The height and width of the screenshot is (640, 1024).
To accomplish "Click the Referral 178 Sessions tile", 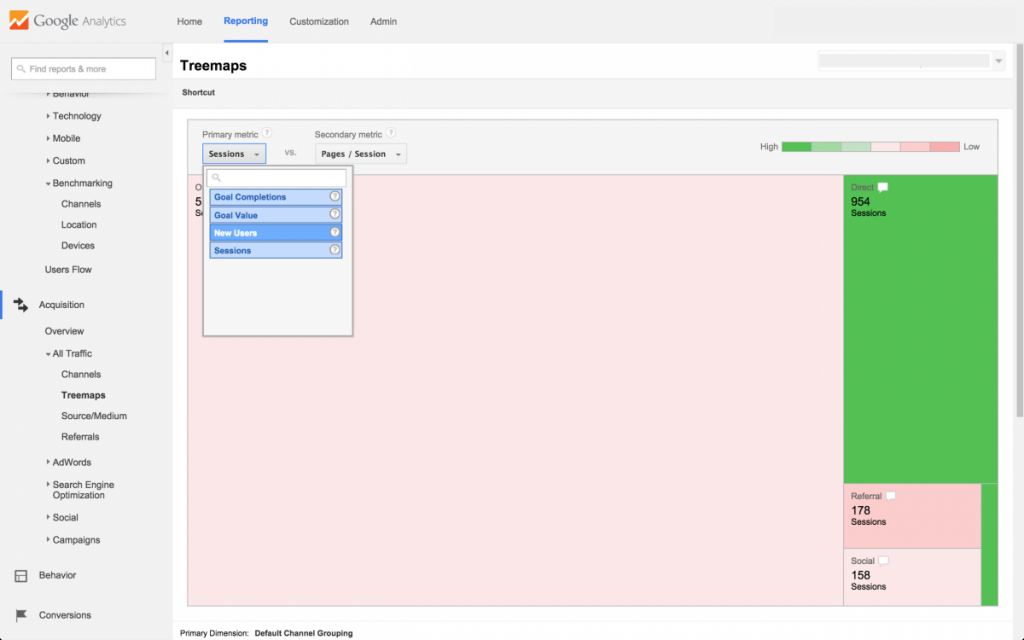I will tap(912, 516).
